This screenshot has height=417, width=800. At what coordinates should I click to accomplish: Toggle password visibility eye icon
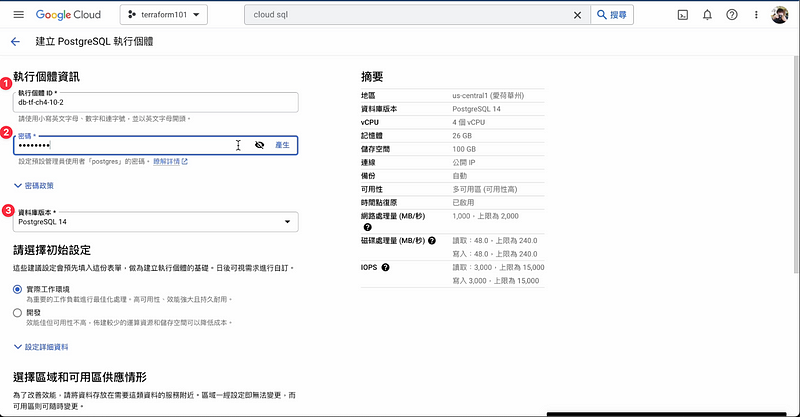[259, 145]
